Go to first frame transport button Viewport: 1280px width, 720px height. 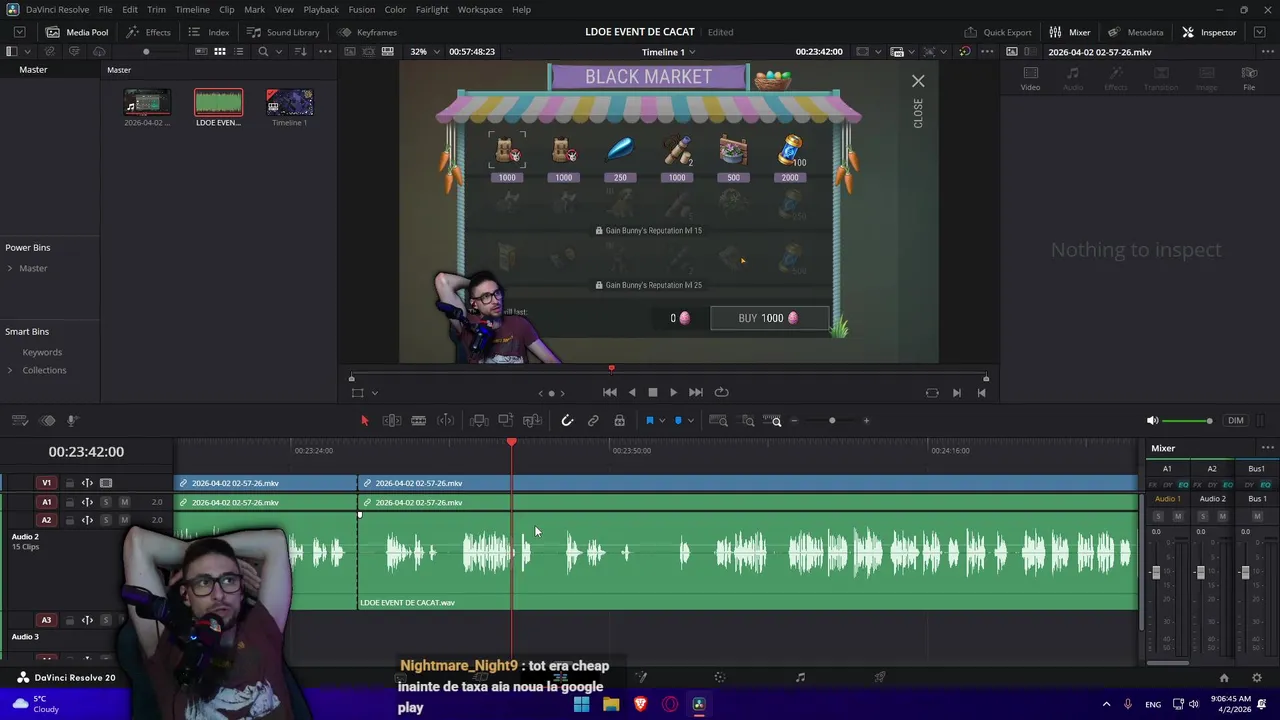tap(610, 393)
